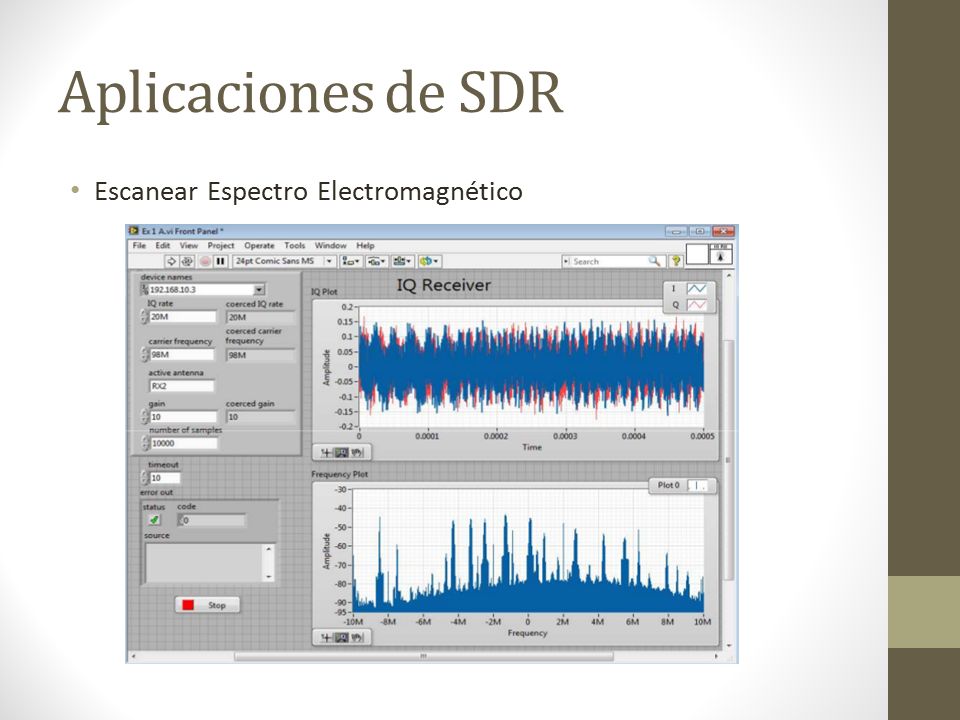Screen dimensions: 960x720
Task: Click the error code field
Action: 212,520
